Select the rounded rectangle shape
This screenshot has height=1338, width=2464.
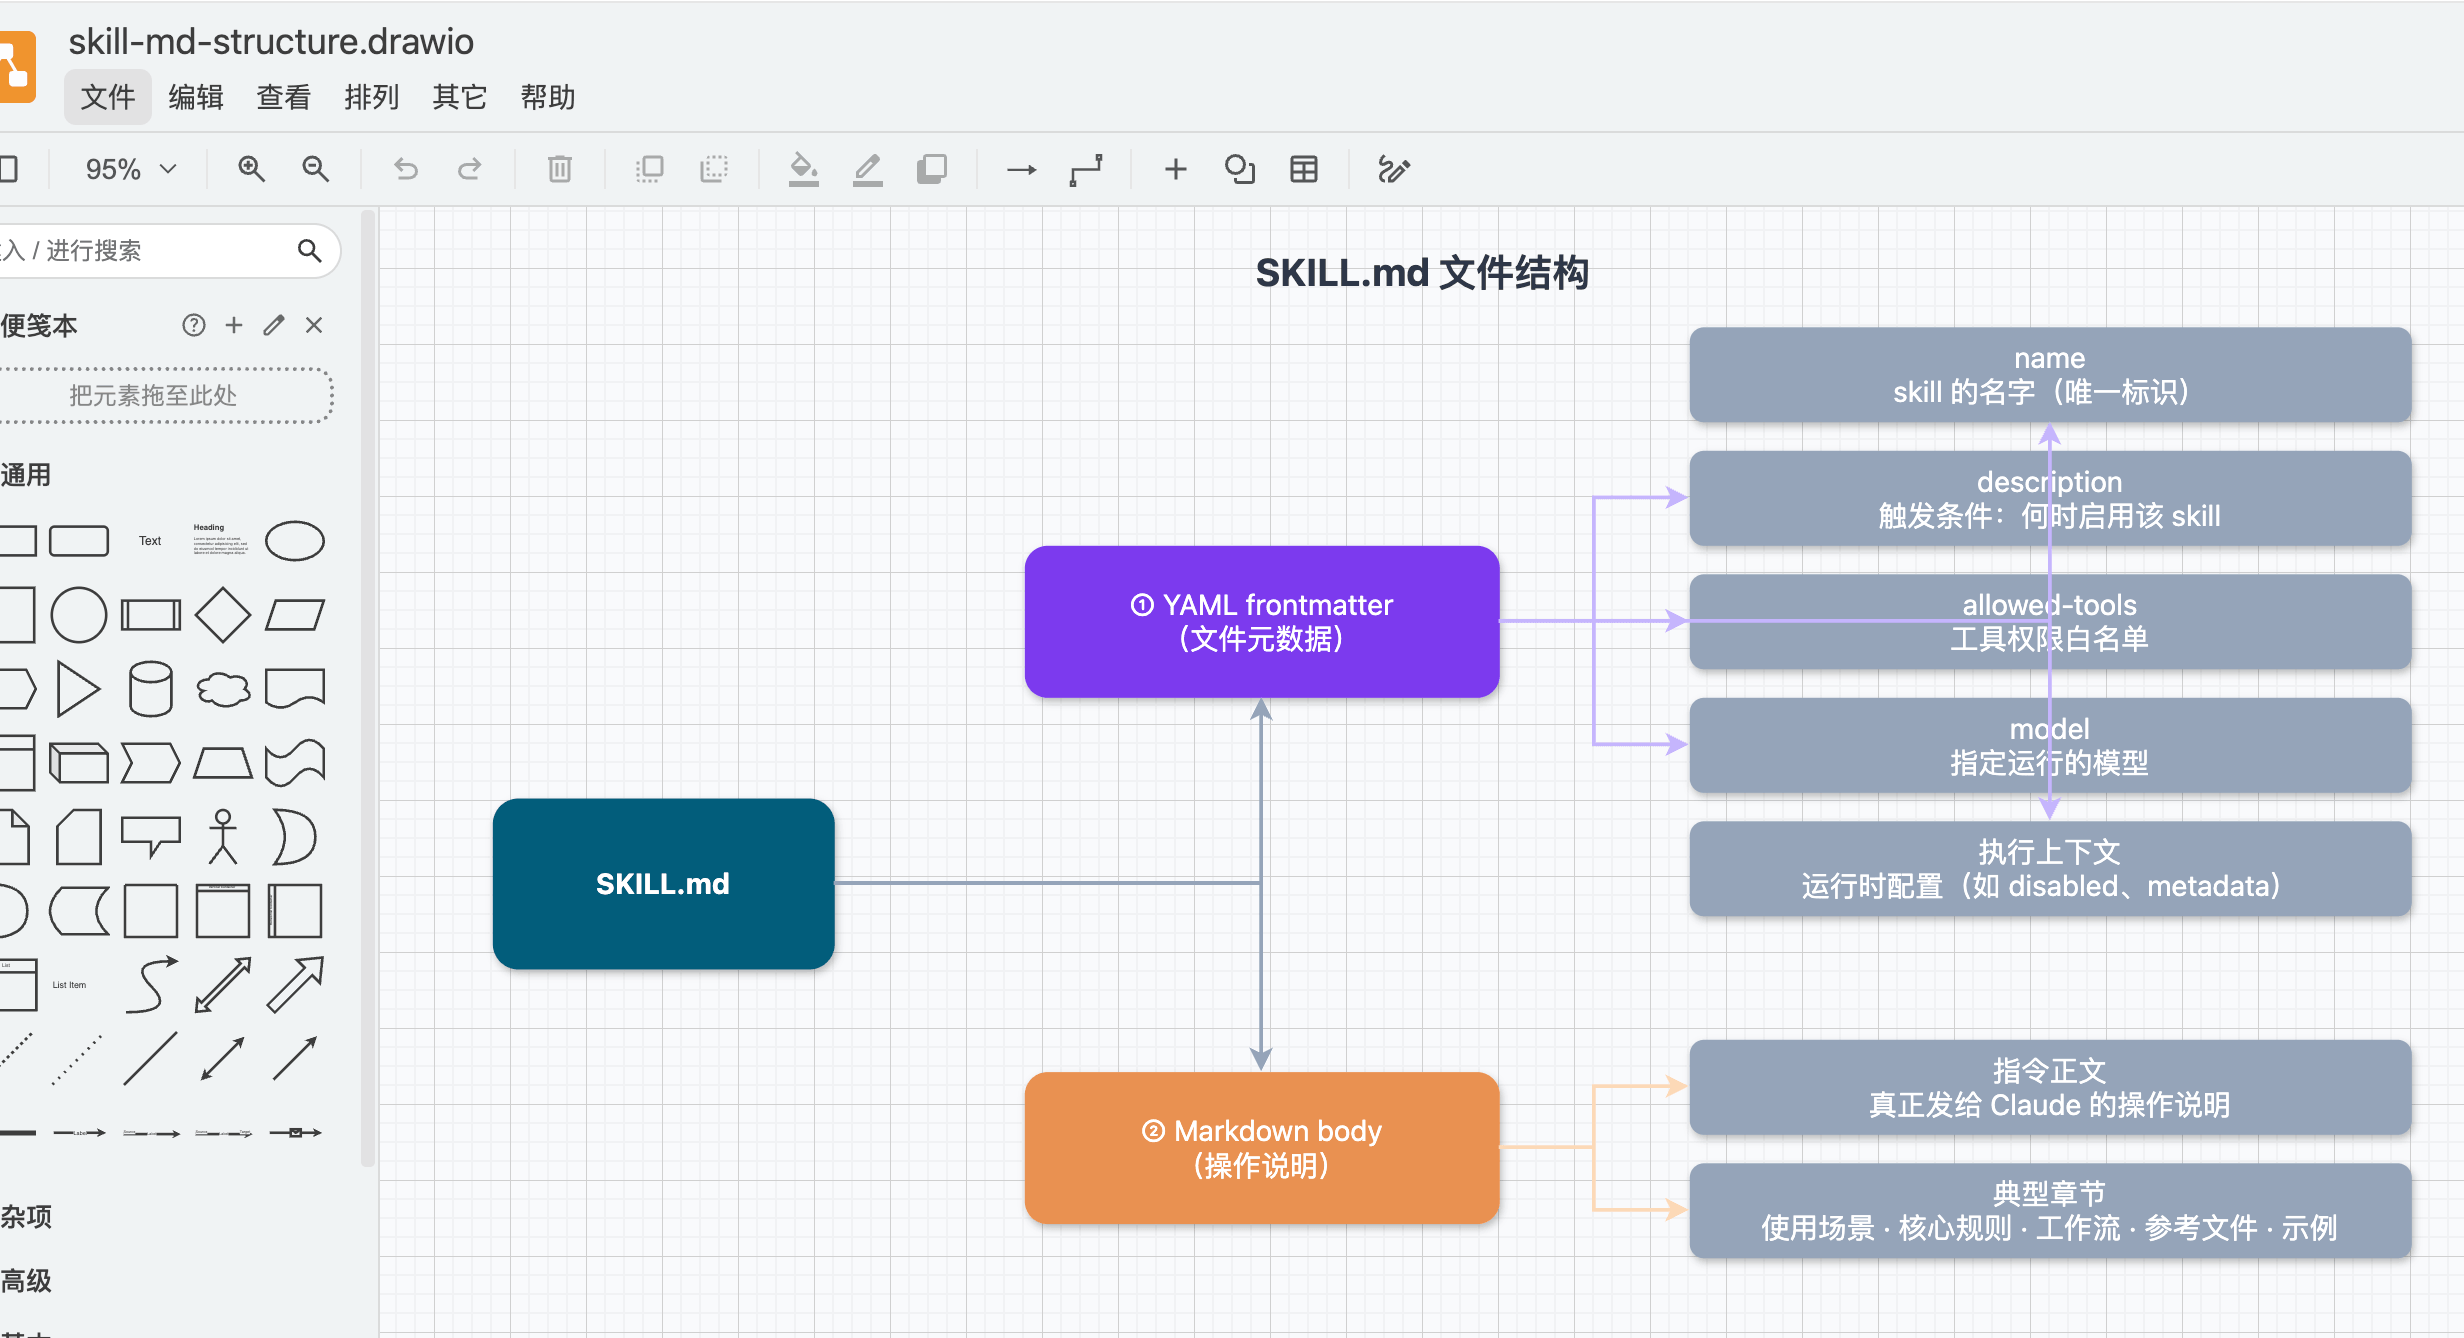79,540
